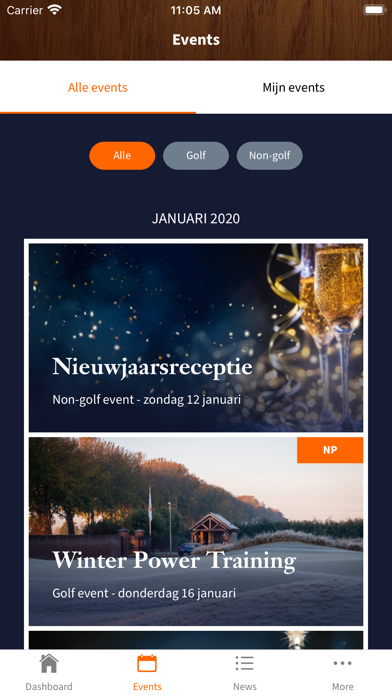Click the orange NP badge
This screenshot has width=392, height=696.
[330, 450]
